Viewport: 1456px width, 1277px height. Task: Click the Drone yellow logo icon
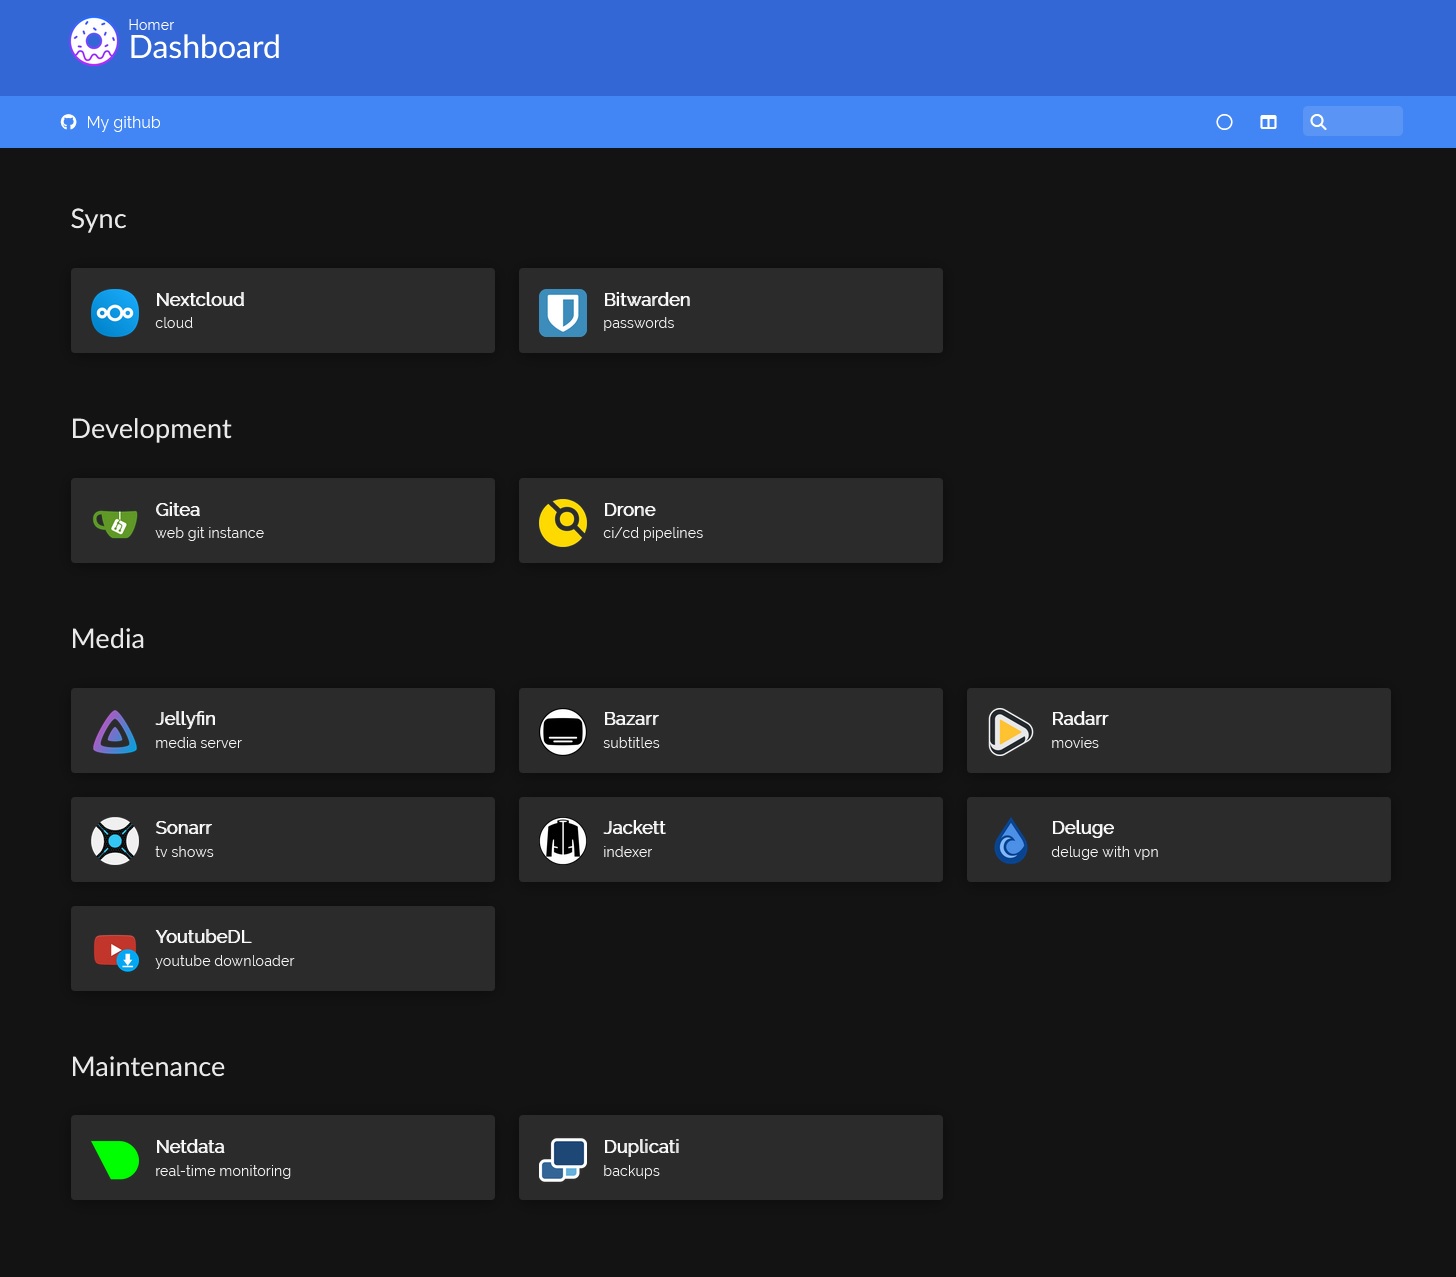tap(563, 523)
